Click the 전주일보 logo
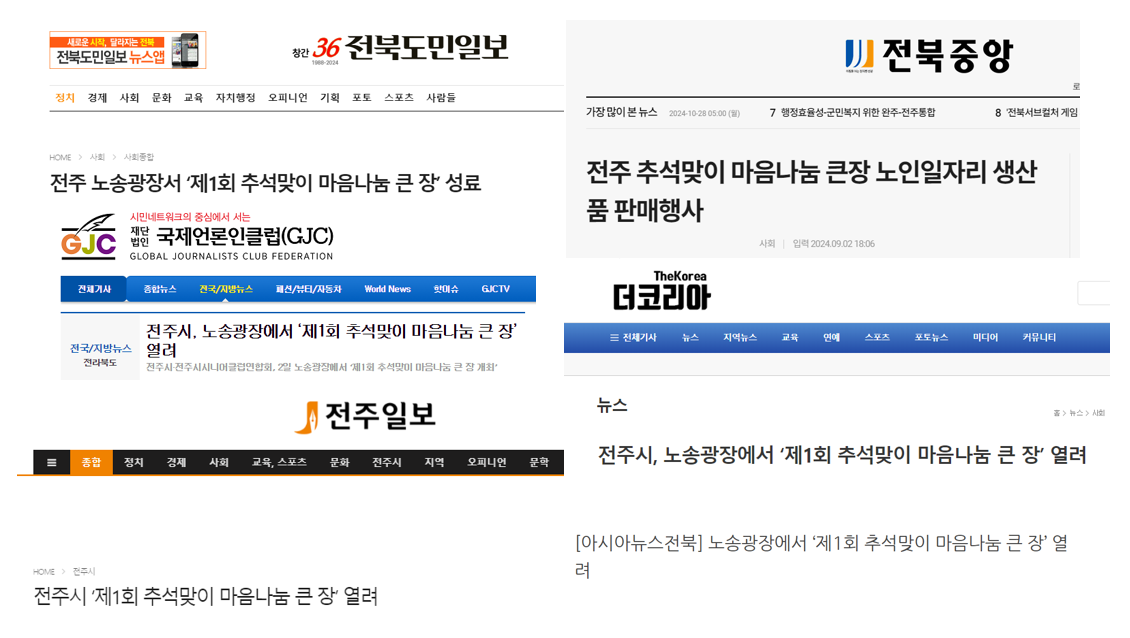1130x638 pixels. pos(365,415)
